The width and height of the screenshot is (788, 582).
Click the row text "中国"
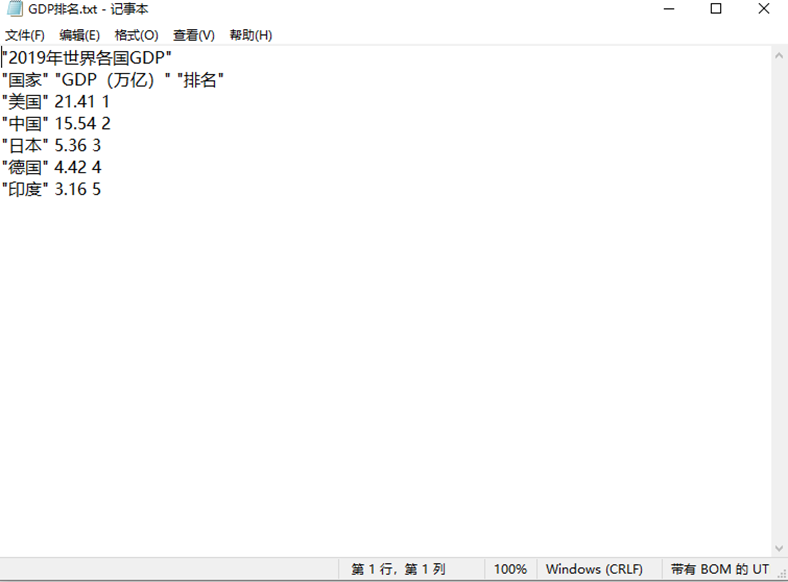tap(25, 124)
